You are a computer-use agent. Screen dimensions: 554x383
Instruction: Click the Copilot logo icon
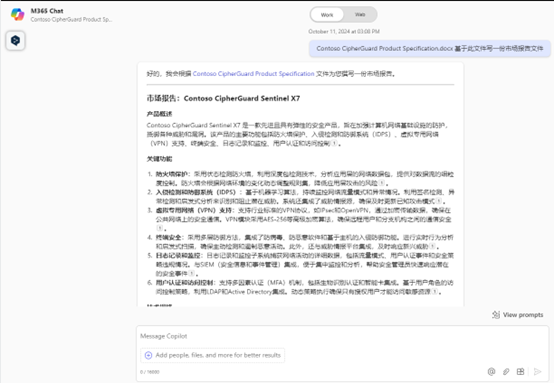[17, 14]
